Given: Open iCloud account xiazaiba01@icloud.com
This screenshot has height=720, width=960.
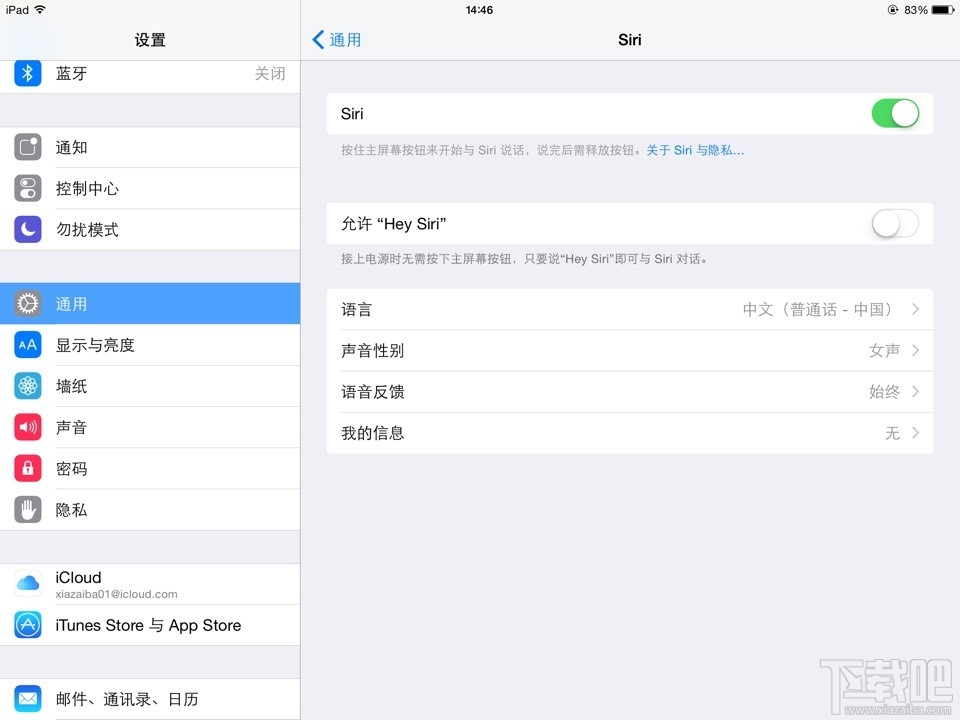Looking at the screenshot, I should (150, 584).
